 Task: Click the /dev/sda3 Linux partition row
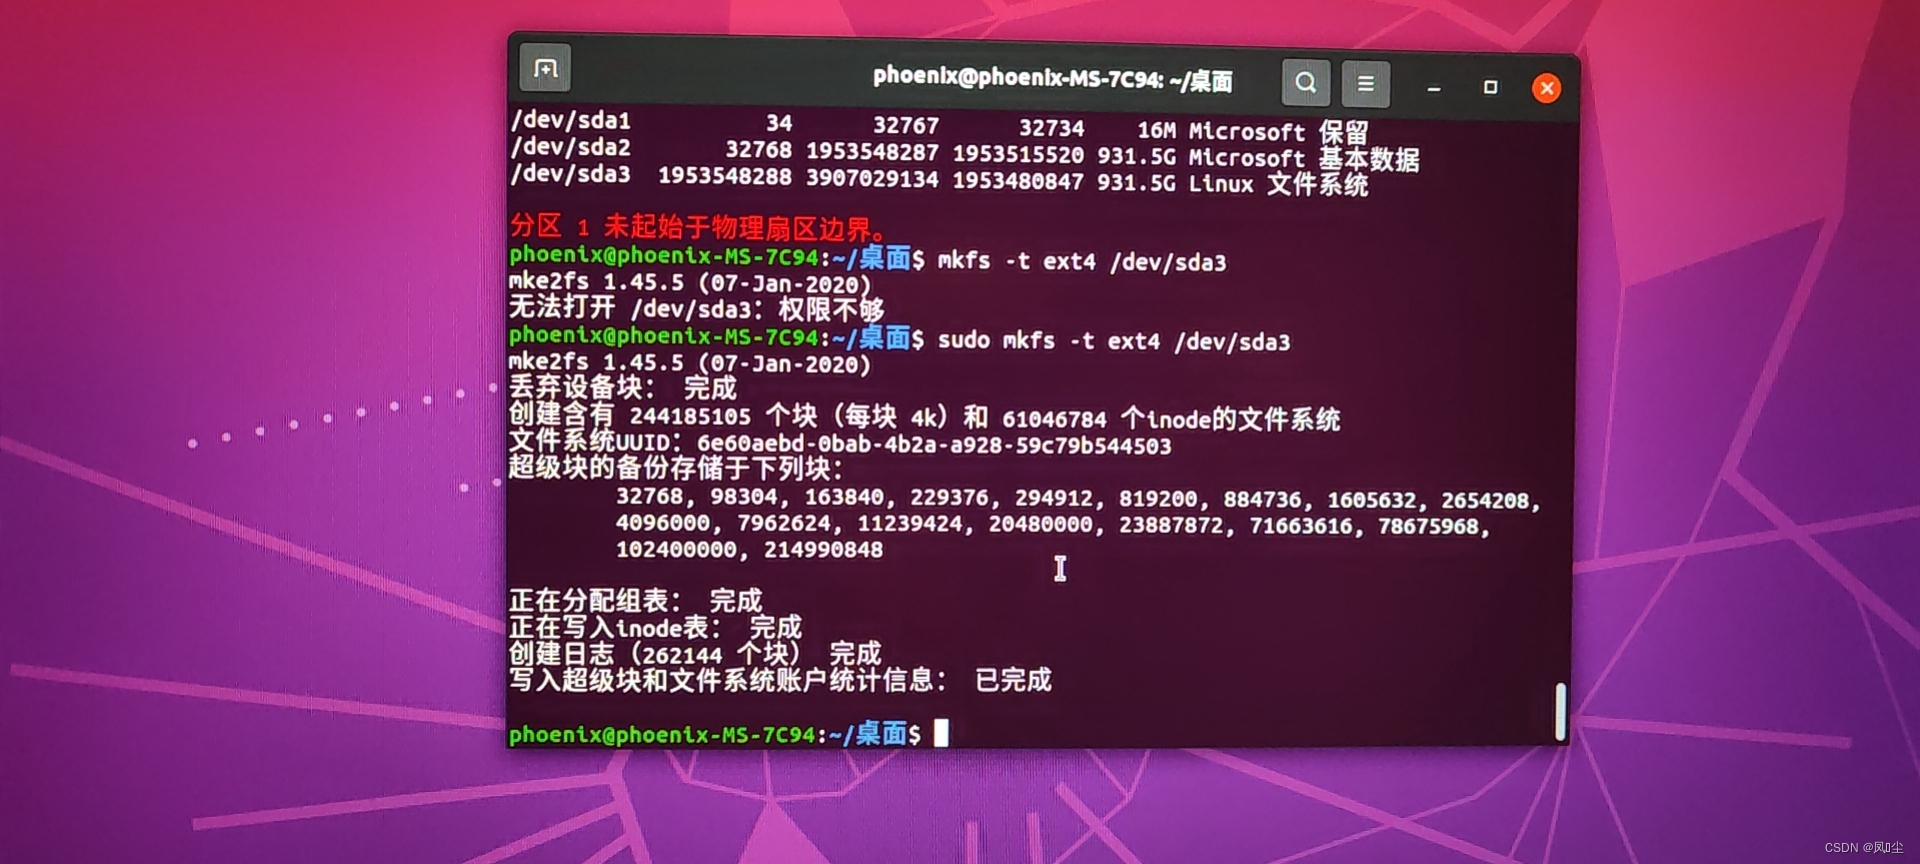tap(940, 179)
